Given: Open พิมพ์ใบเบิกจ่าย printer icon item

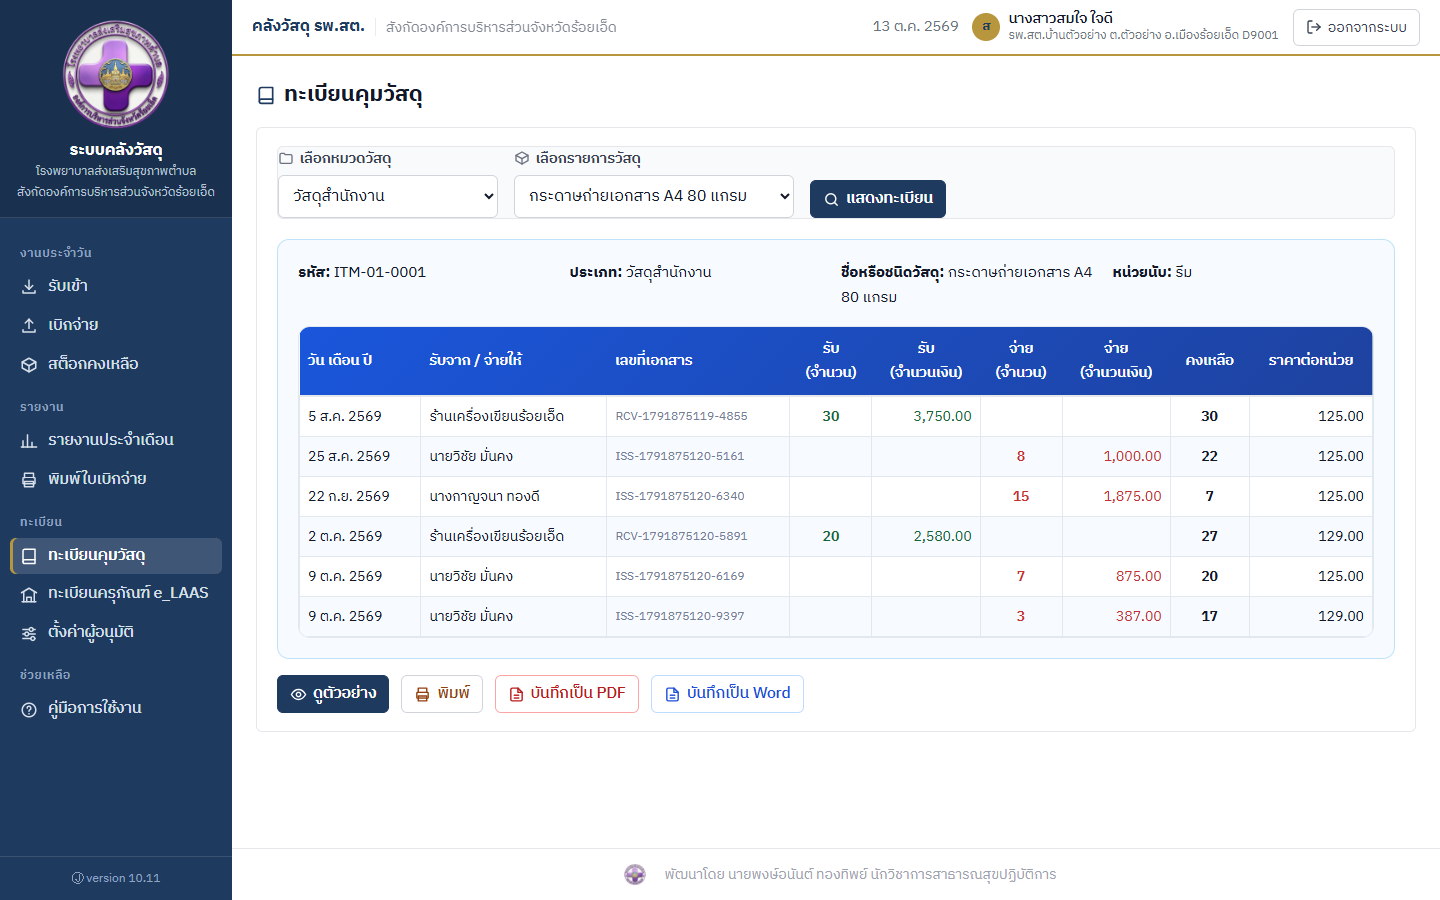Looking at the screenshot, I should click(x=116, y=479).
